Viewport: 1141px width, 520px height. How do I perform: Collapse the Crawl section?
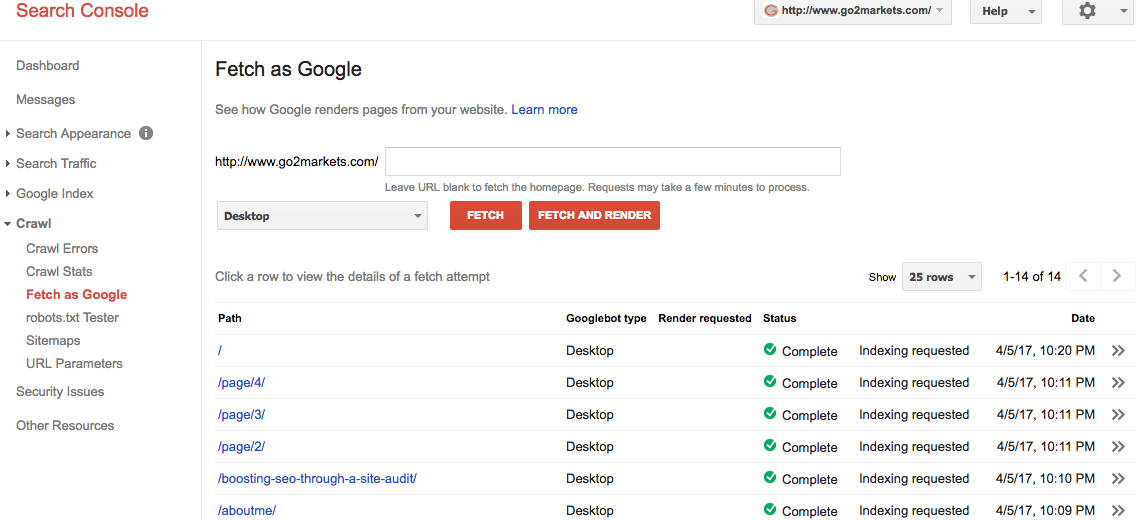[x=33, y=224]
